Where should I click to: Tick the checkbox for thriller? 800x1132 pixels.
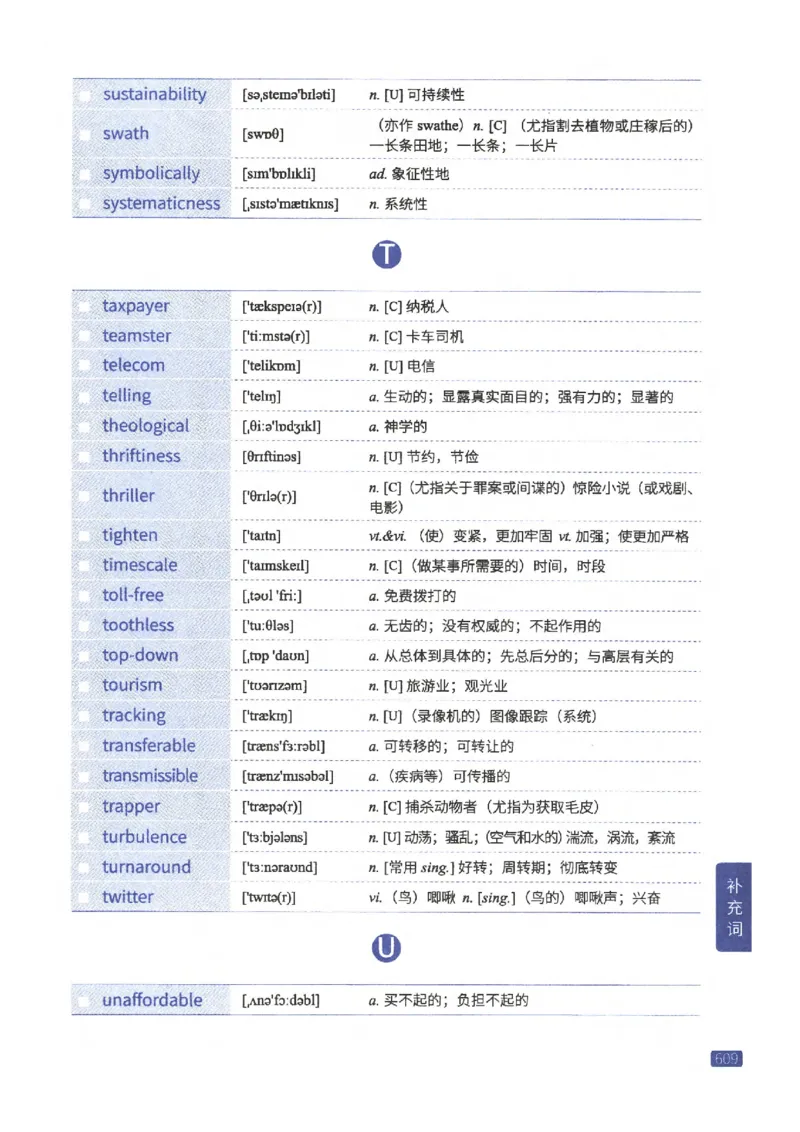coord(83,495)
